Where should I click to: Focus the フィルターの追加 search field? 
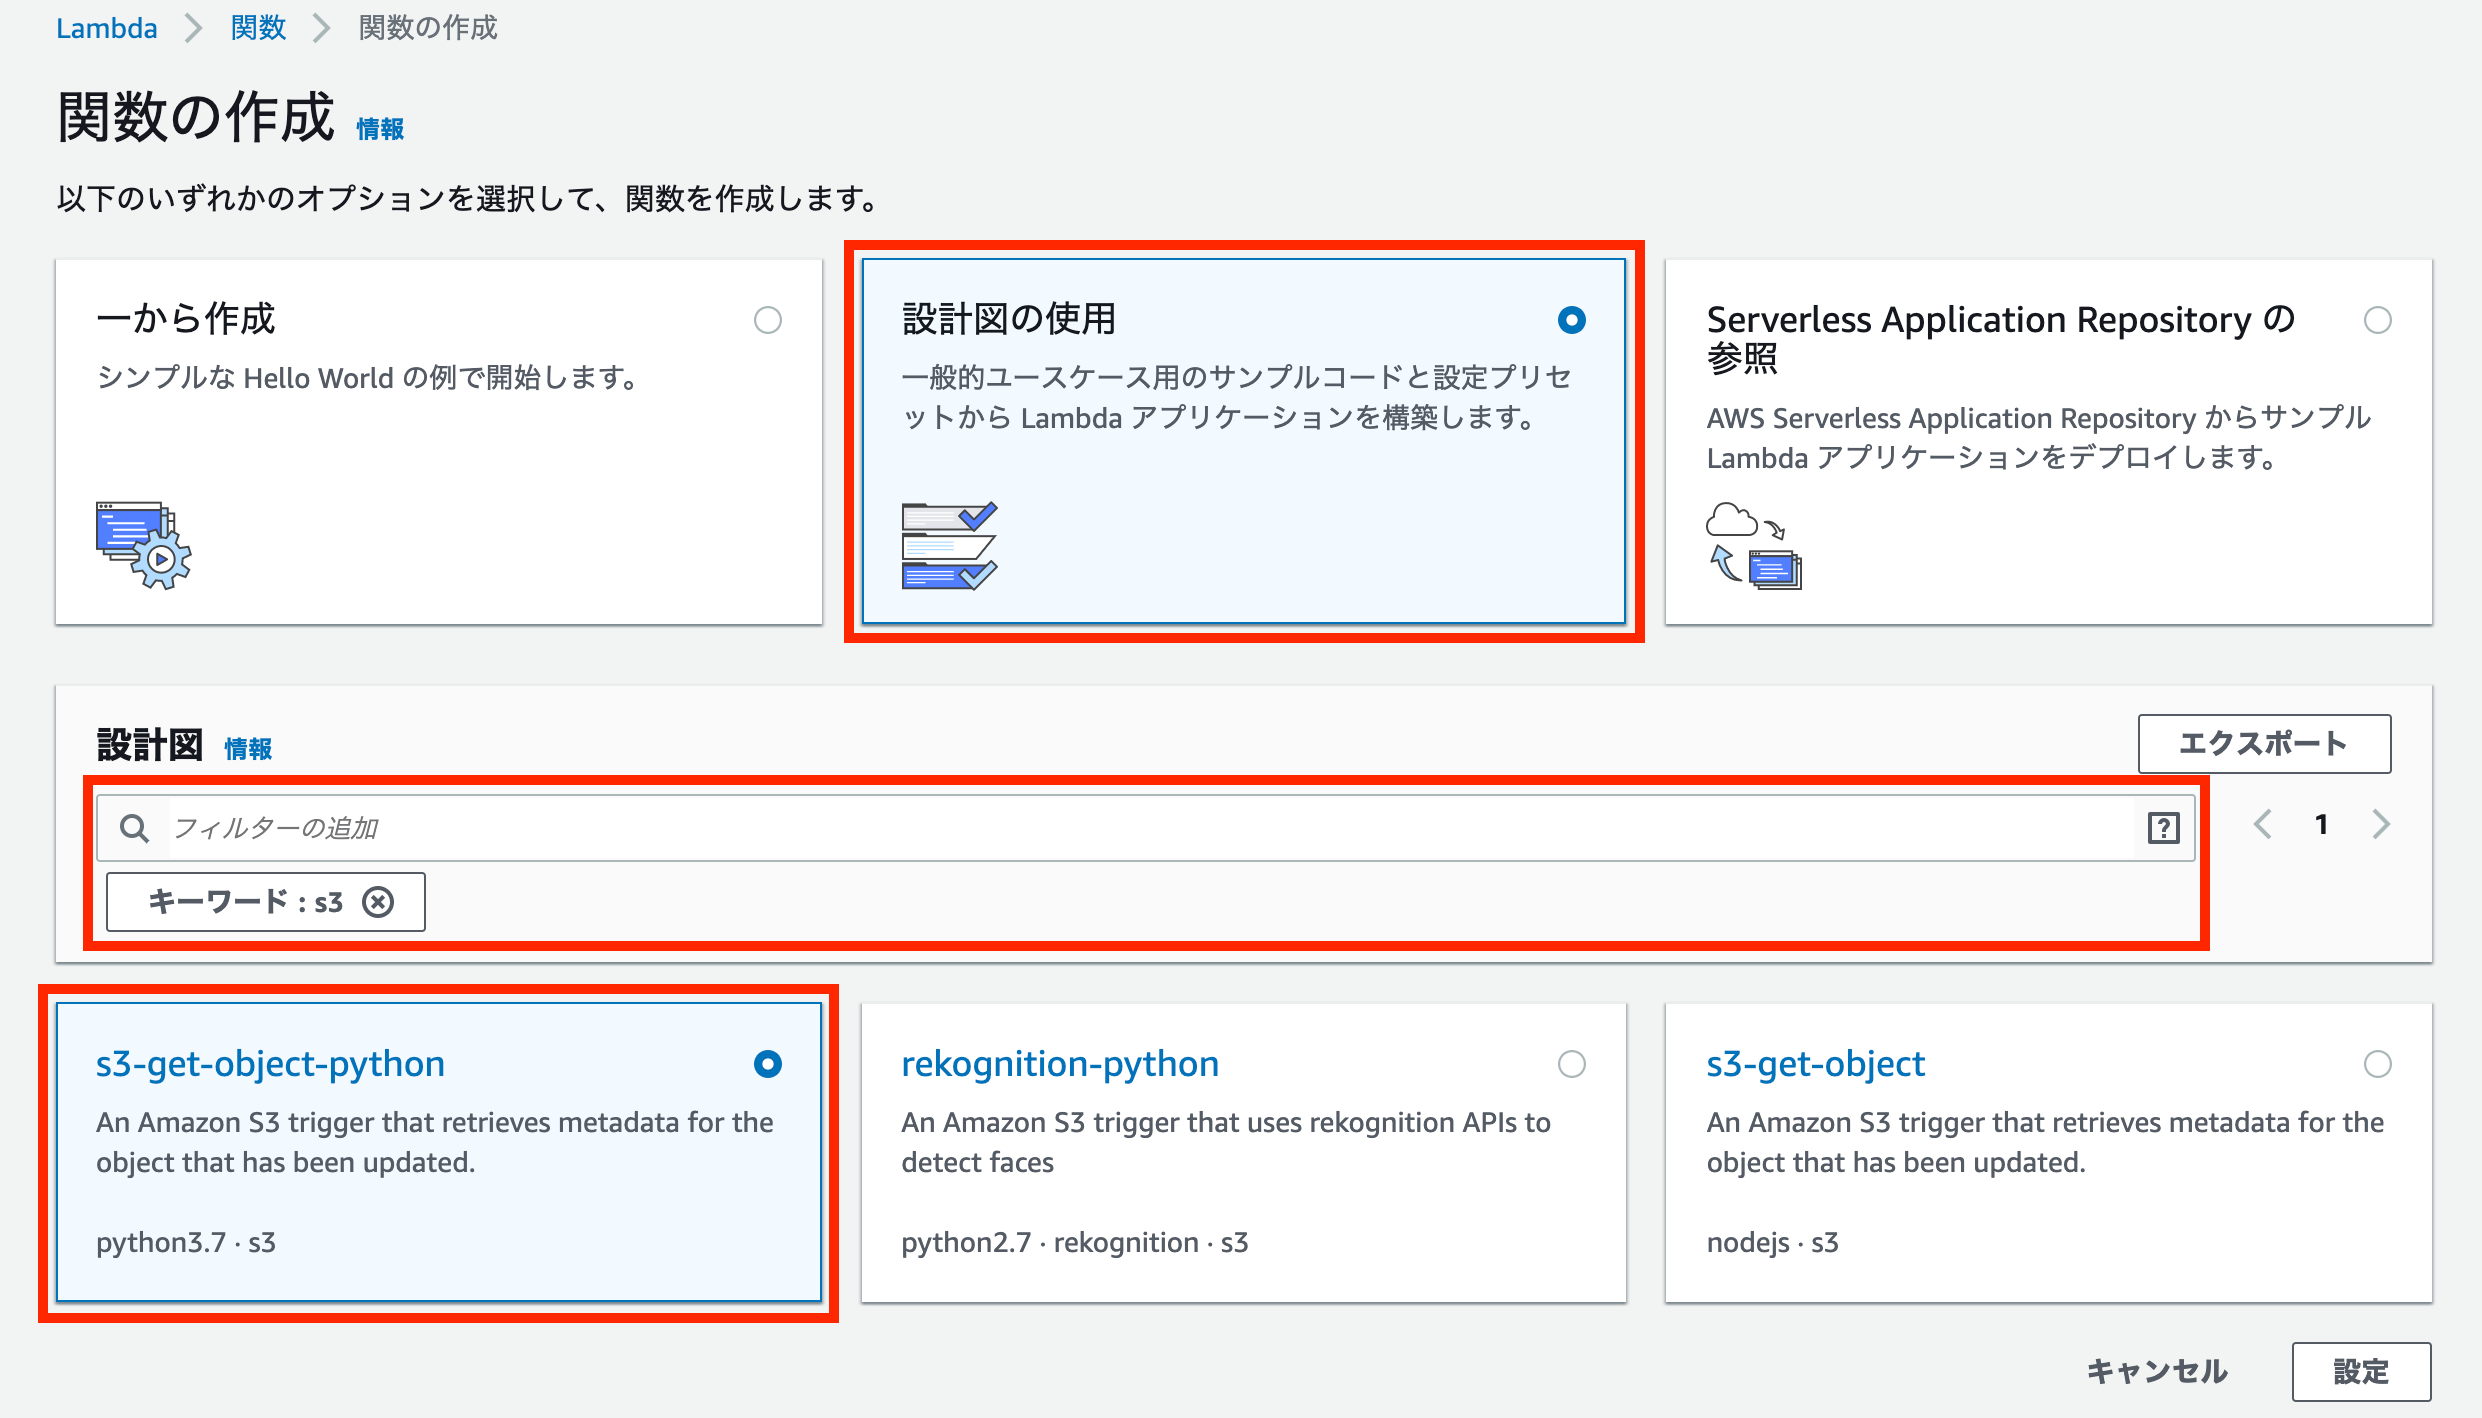tap(1150, 828)
